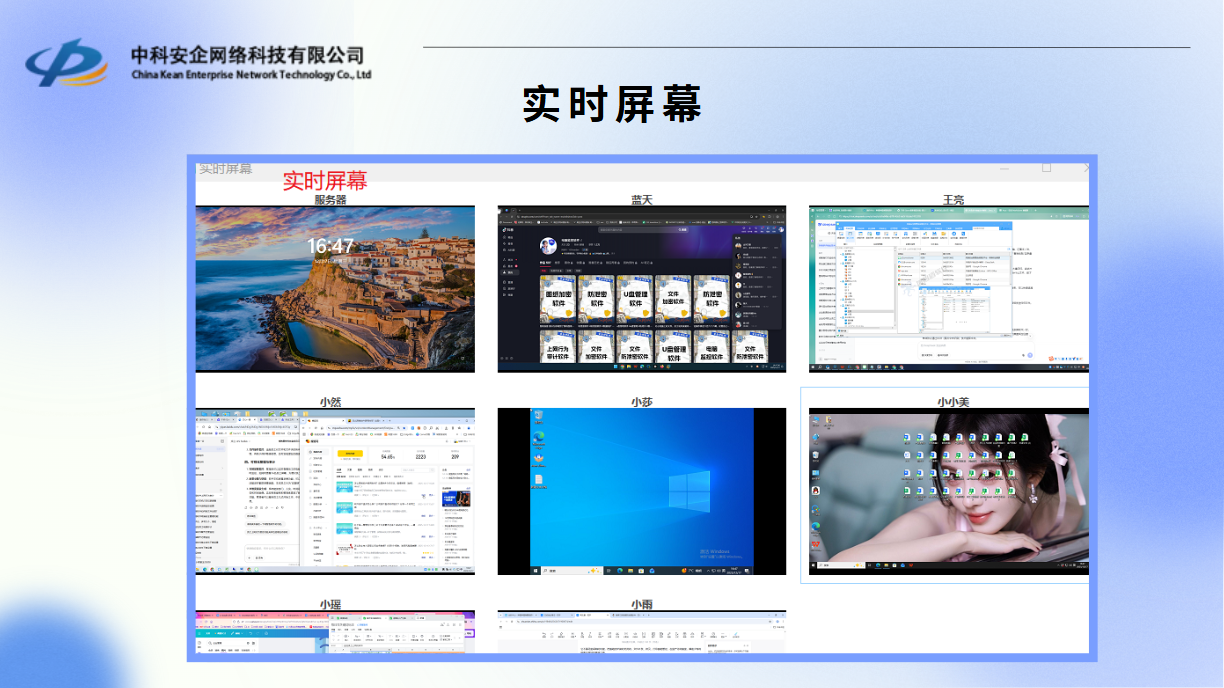Open the 服务器 screen thumbnail

coord(335,289)
